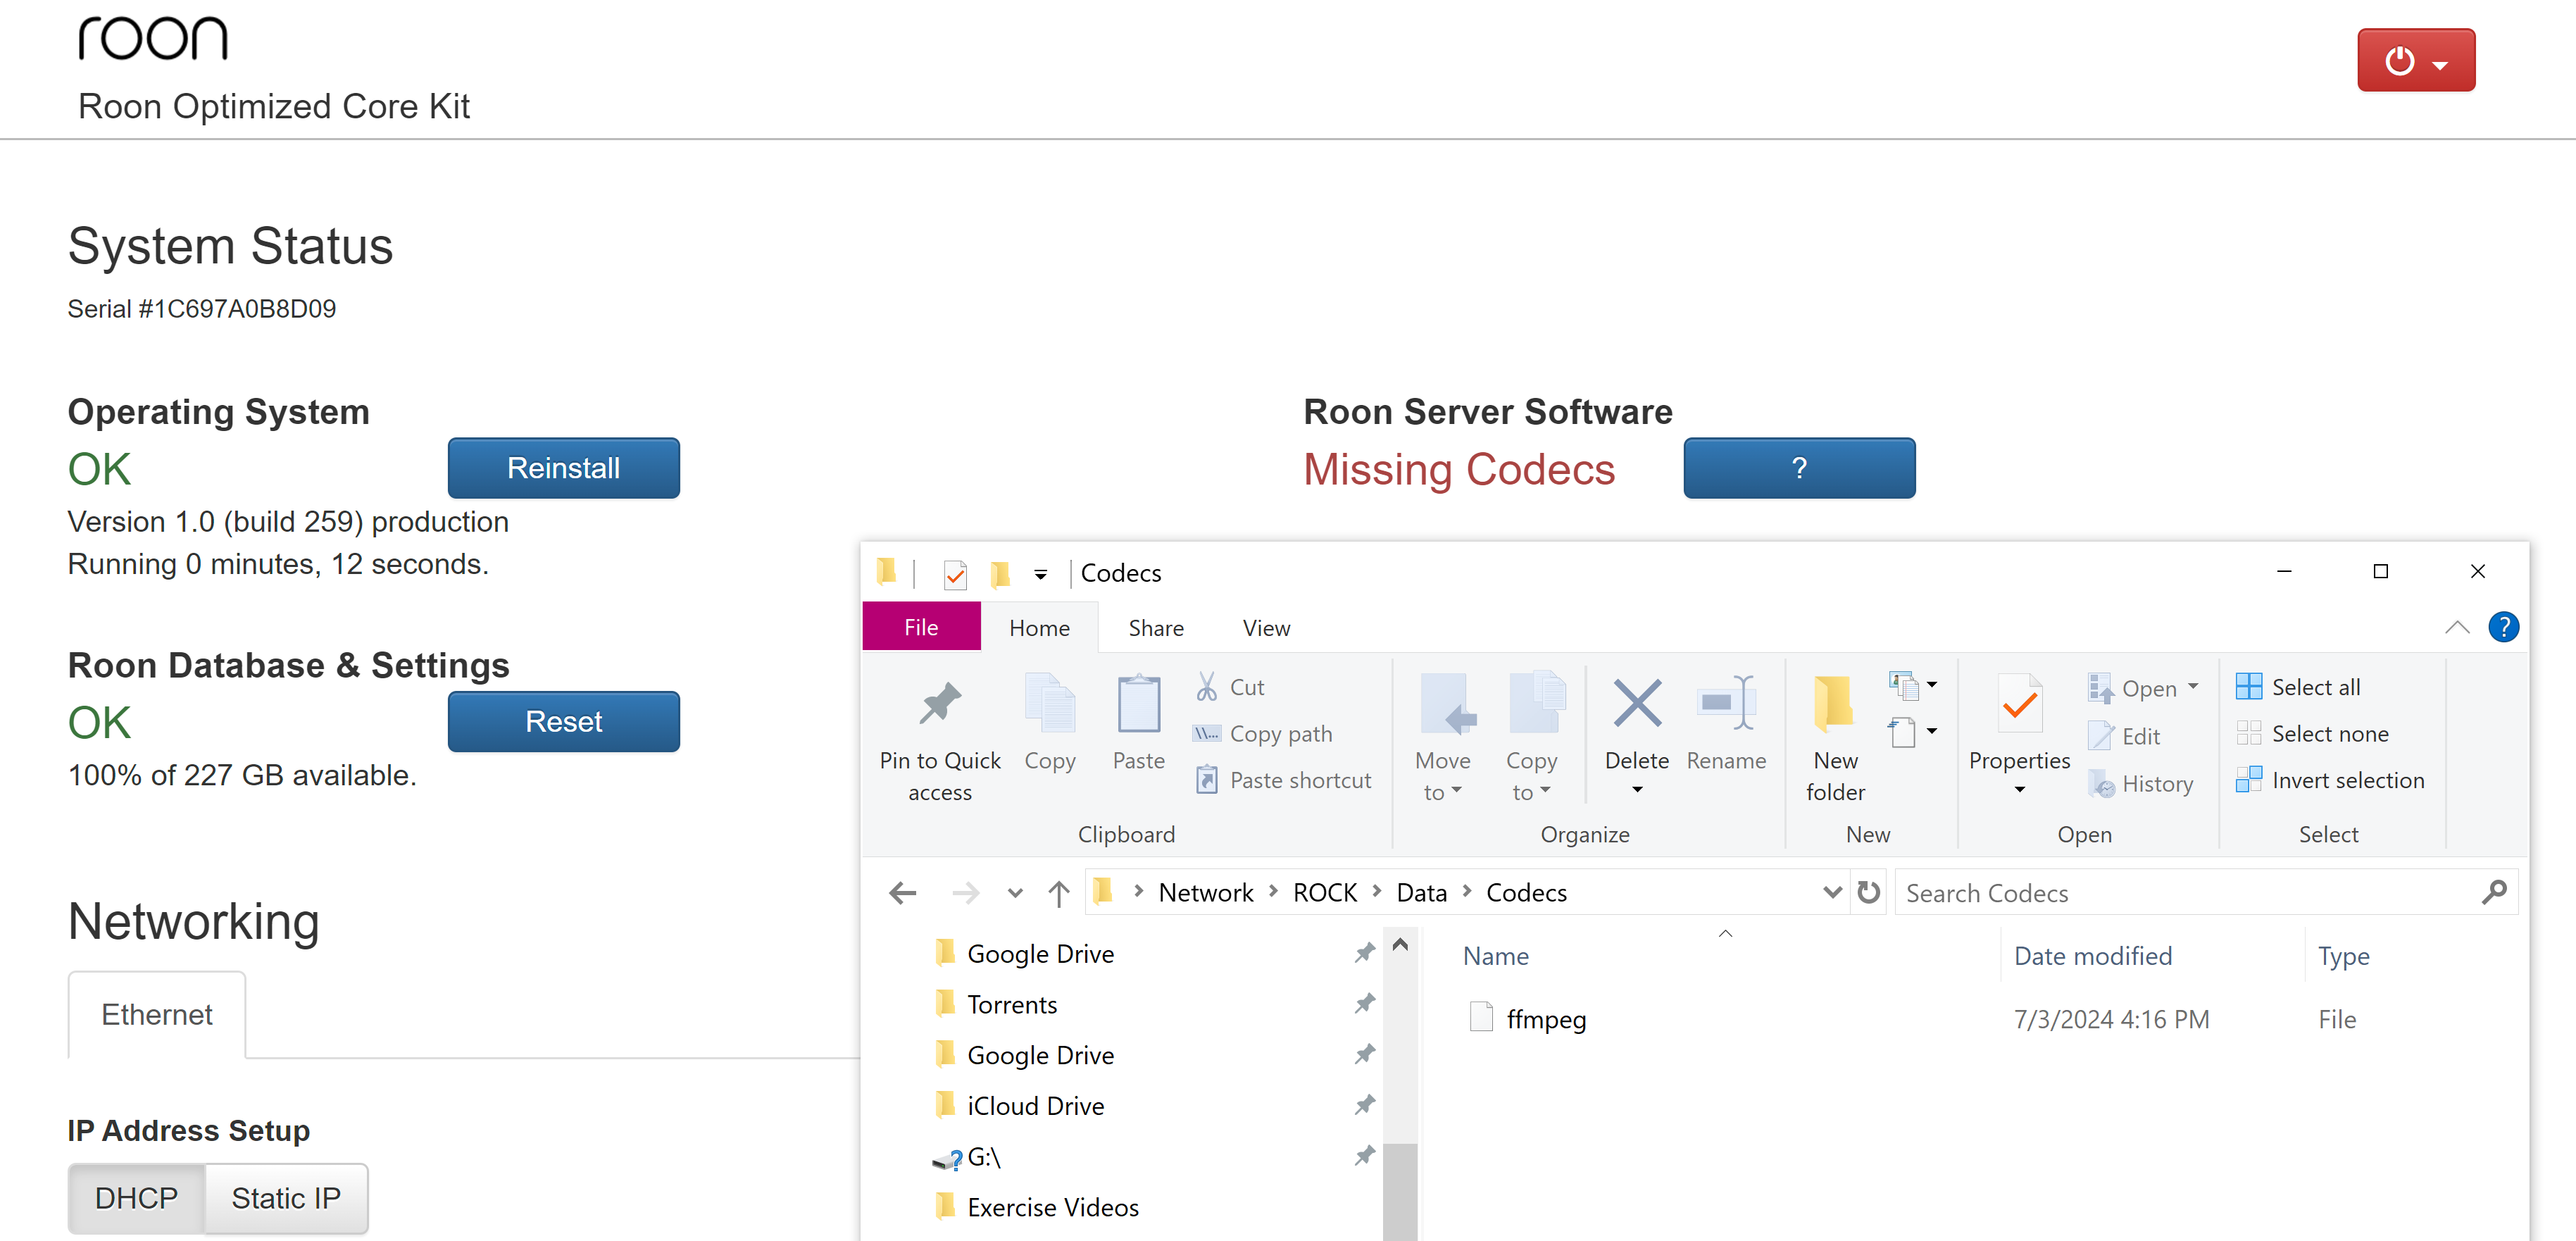
Task: Click the Copy icon in Clipboard group
Action: coord(1049,704)
